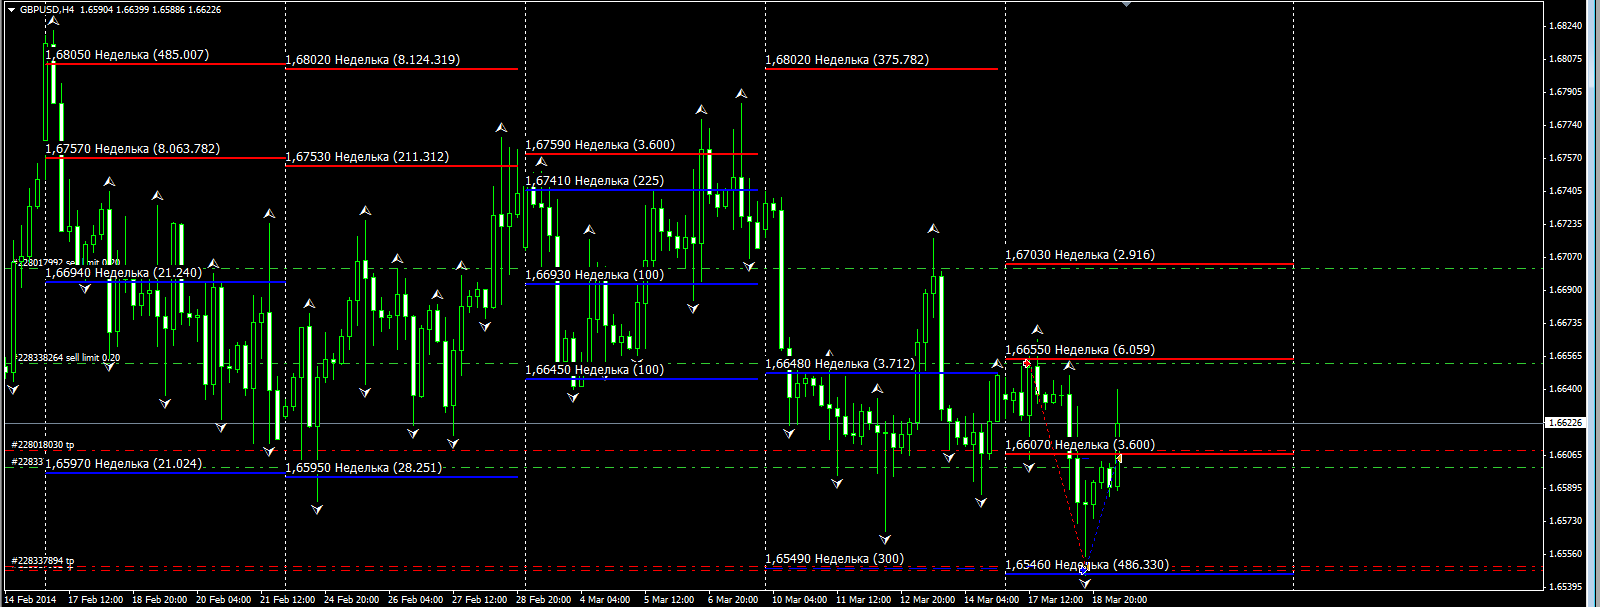Select take-profit label '#228337894 tp'
The image size is (1600, 607).
(x=43, y=561)
